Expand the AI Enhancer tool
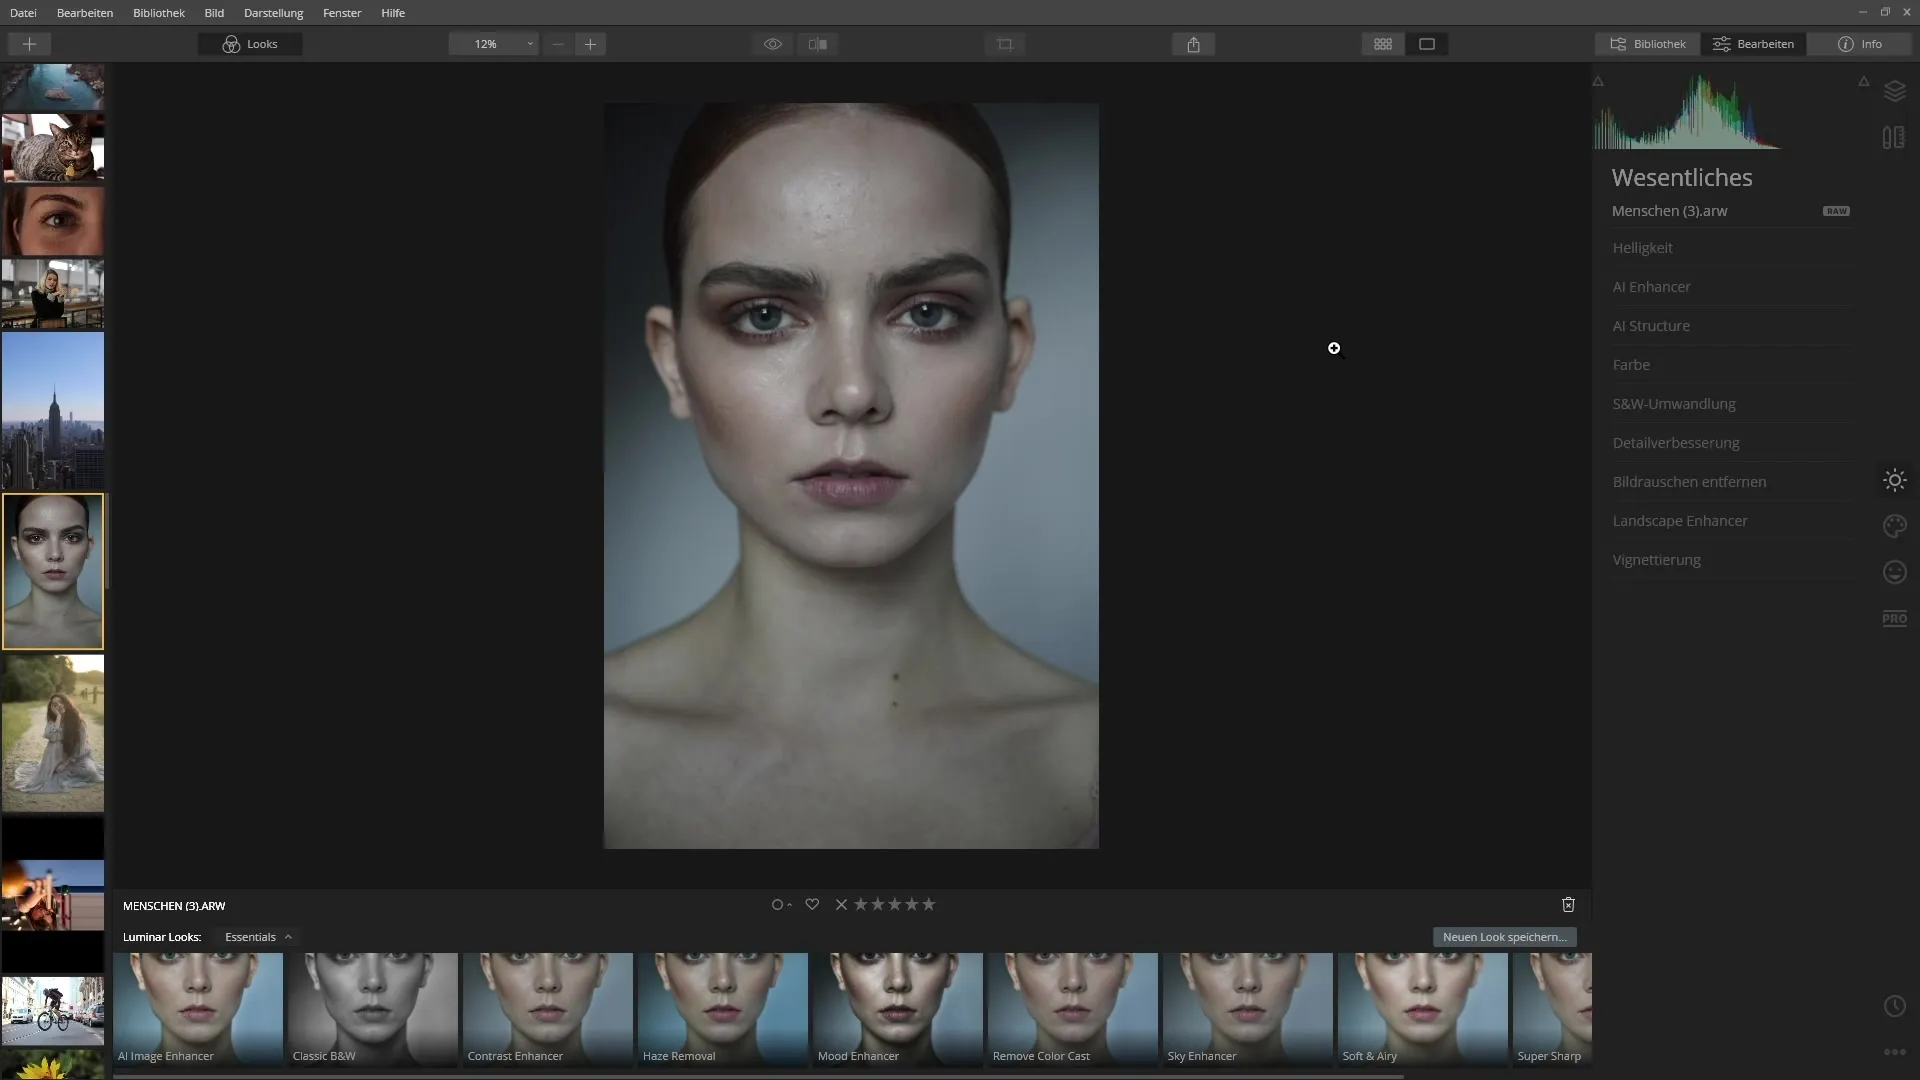Image resolution: width=1920 pixels, height=1080 pixels. coord(1730,287)
